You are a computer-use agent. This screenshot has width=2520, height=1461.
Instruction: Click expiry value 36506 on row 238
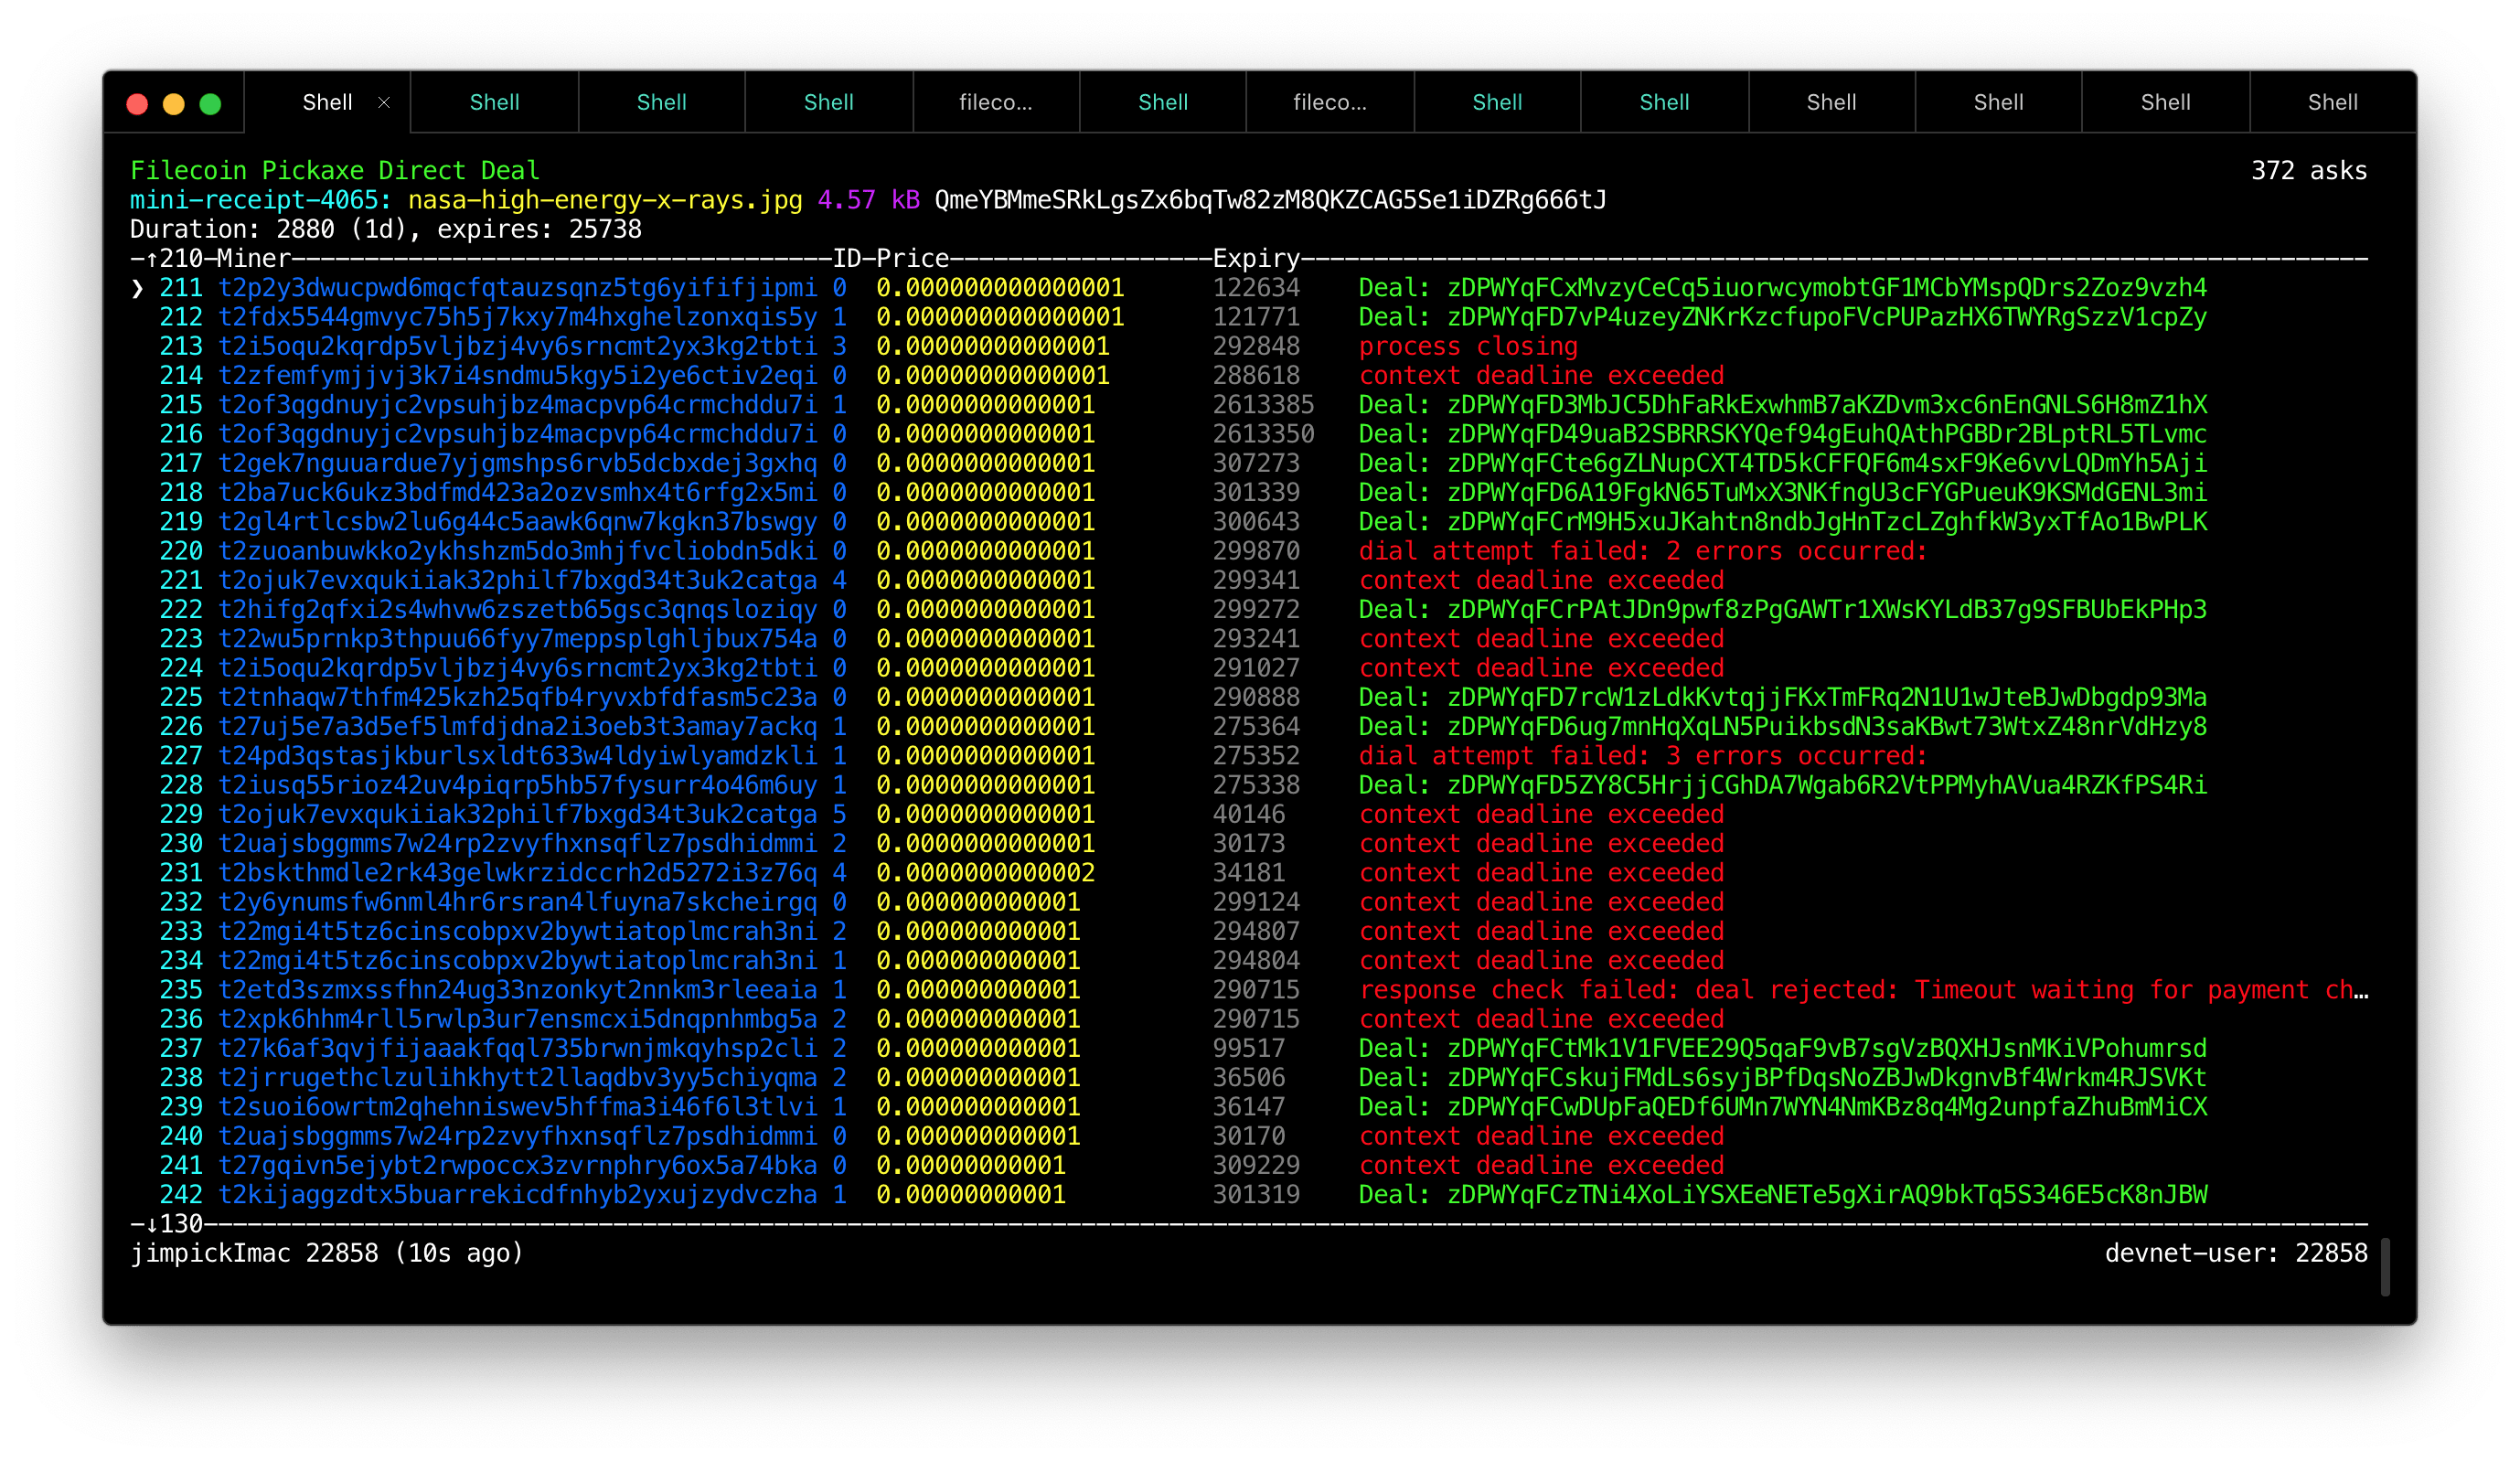(x=1249, y=1078)
